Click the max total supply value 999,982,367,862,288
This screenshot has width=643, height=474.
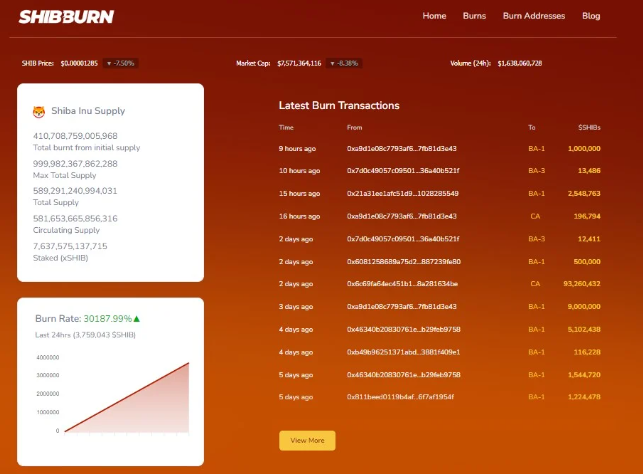(x=75, y=164)
